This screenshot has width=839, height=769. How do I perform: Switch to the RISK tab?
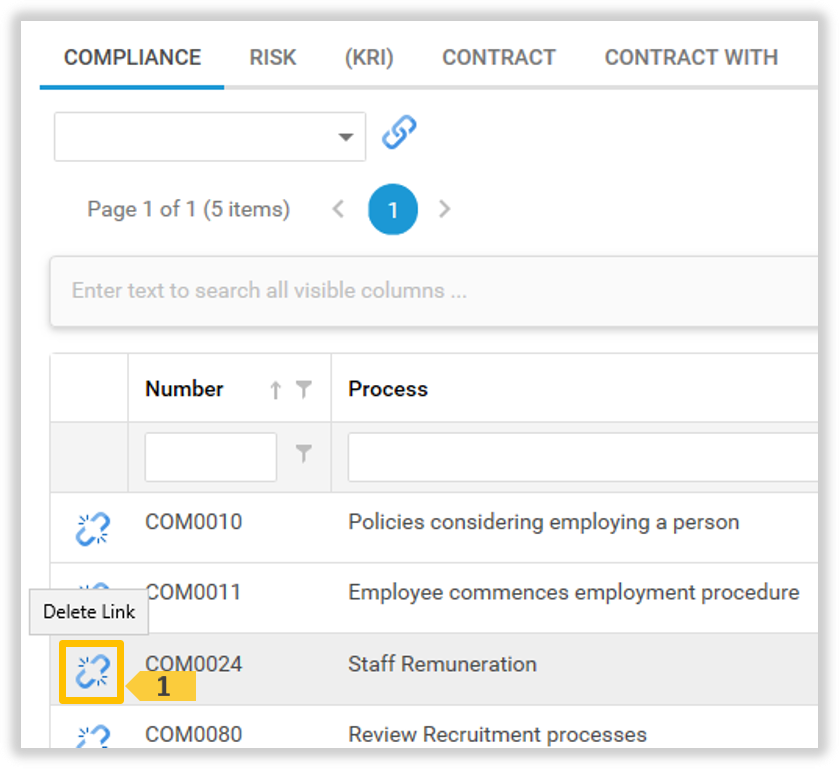point(273,58)
